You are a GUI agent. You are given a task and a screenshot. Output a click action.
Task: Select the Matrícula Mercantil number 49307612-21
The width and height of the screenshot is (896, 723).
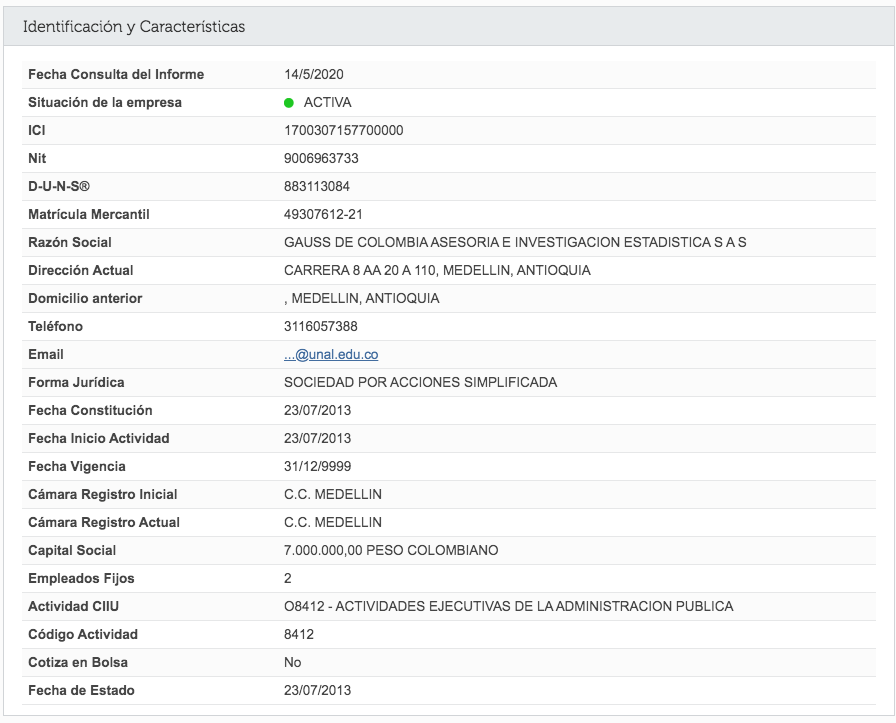pos(323,214)
